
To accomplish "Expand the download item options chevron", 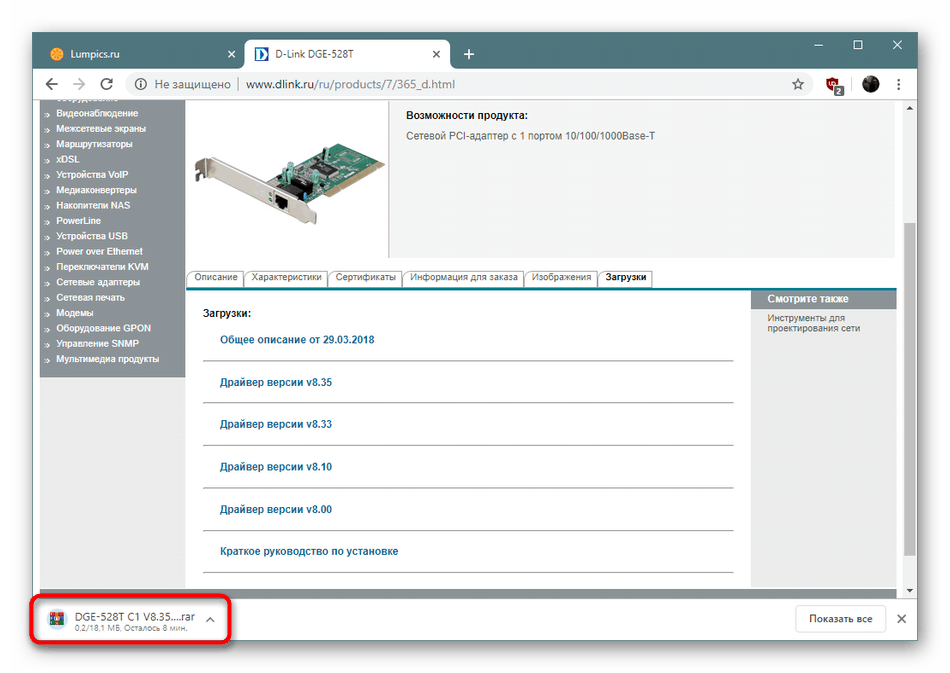I will (x=210, y=620).
